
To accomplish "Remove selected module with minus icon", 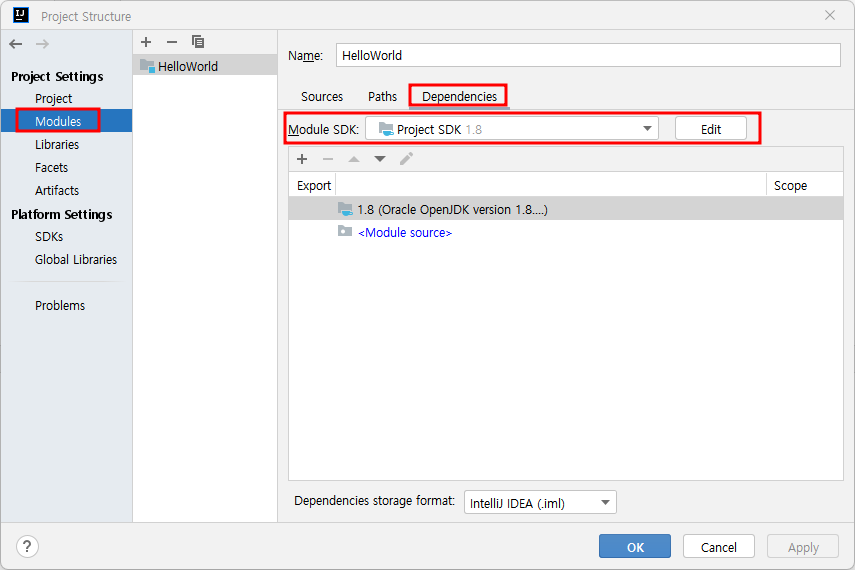I will pyautogui.click(x=172, y=42).
